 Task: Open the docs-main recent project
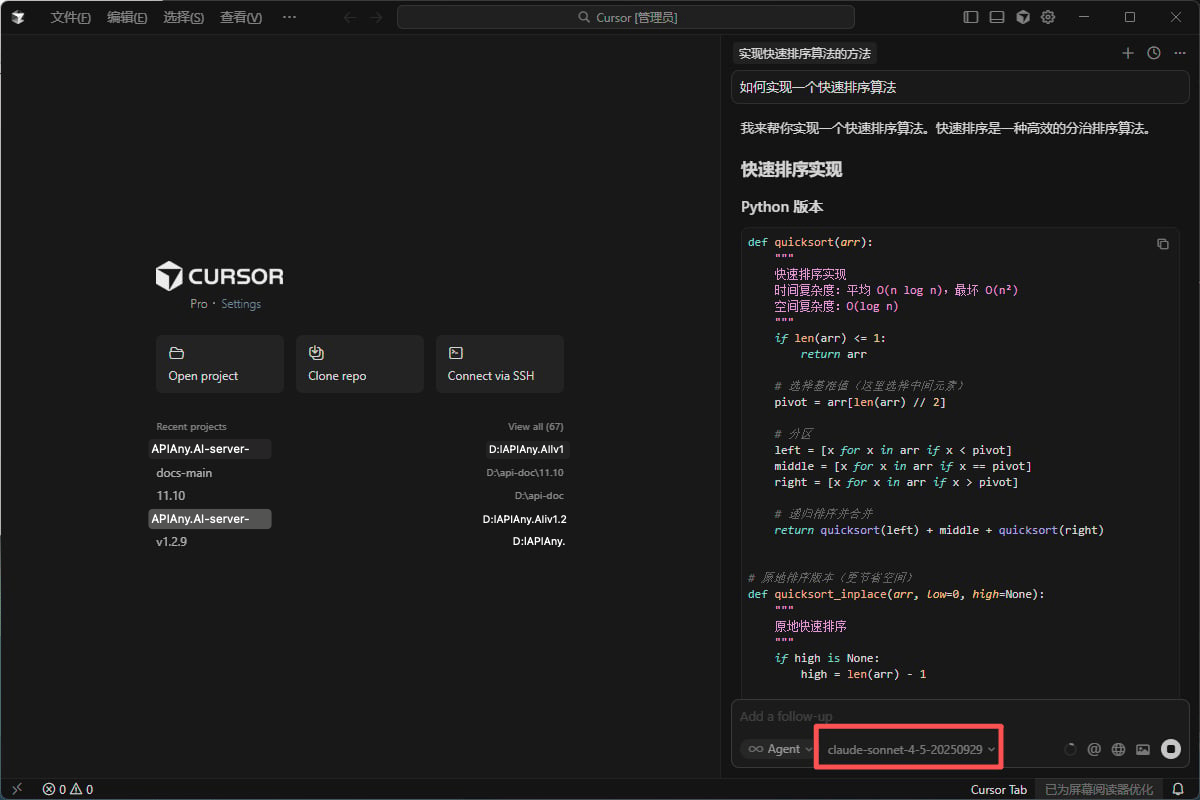[x=184, y=473]
